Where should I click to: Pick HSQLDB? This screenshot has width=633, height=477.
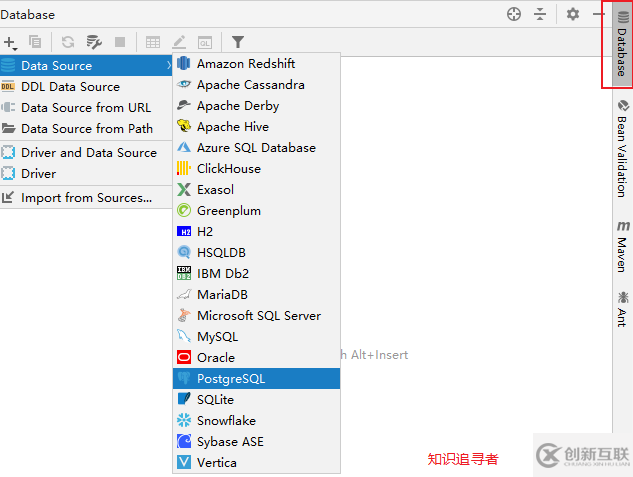coord(256,253)
